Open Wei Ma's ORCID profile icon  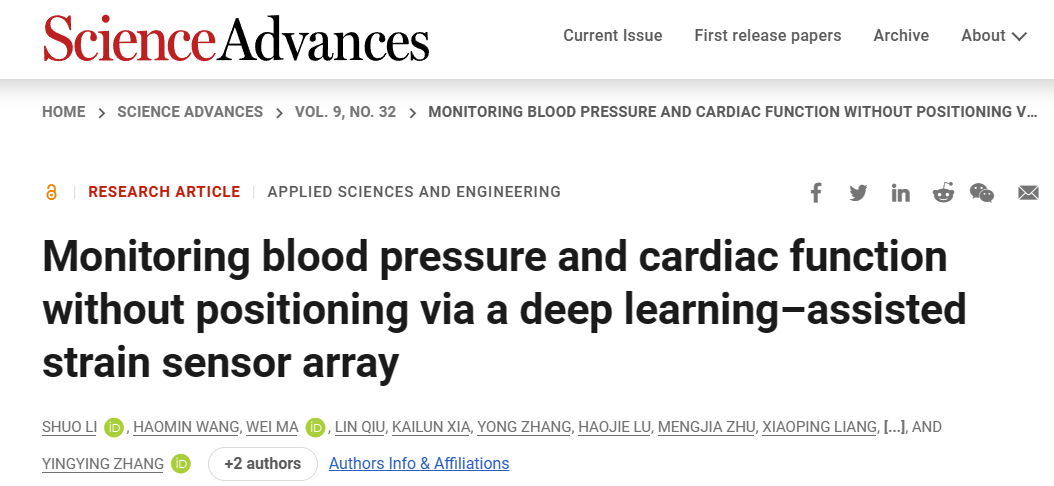(316, 428)
